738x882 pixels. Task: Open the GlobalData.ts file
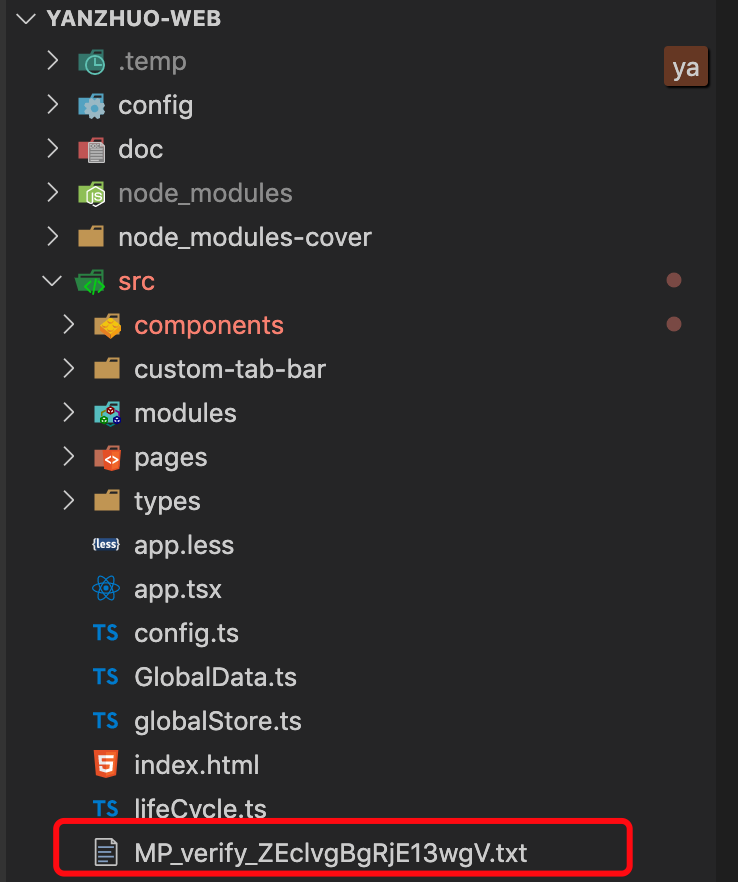pyautogui.click(x=215, y=677)
